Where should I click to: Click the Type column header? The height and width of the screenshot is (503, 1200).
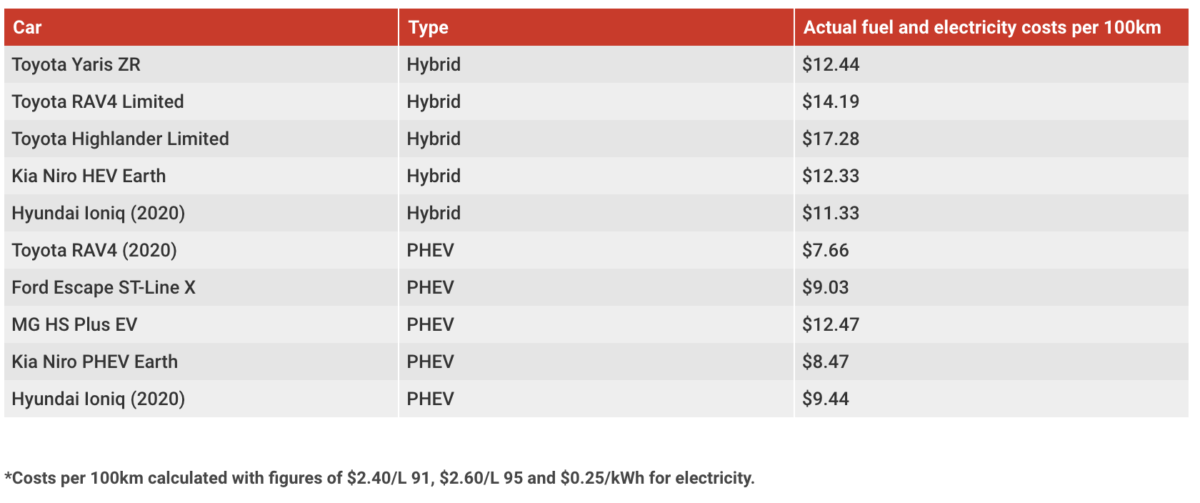tap(428, 27)
